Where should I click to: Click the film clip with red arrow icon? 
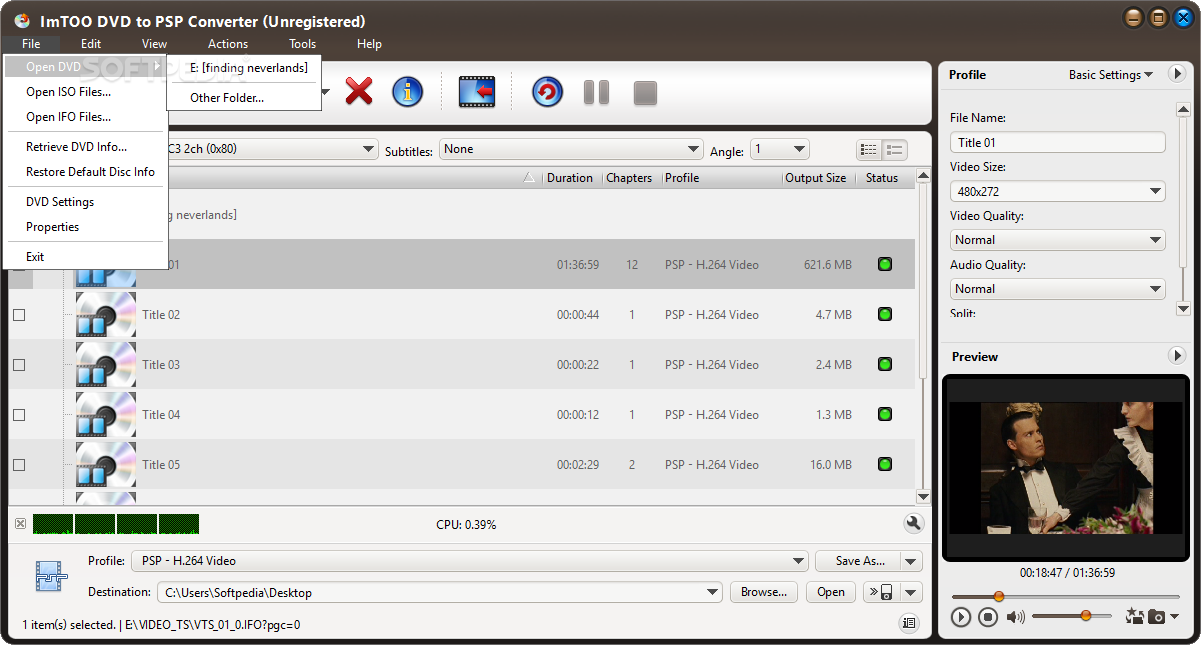(x=477, y=92)
